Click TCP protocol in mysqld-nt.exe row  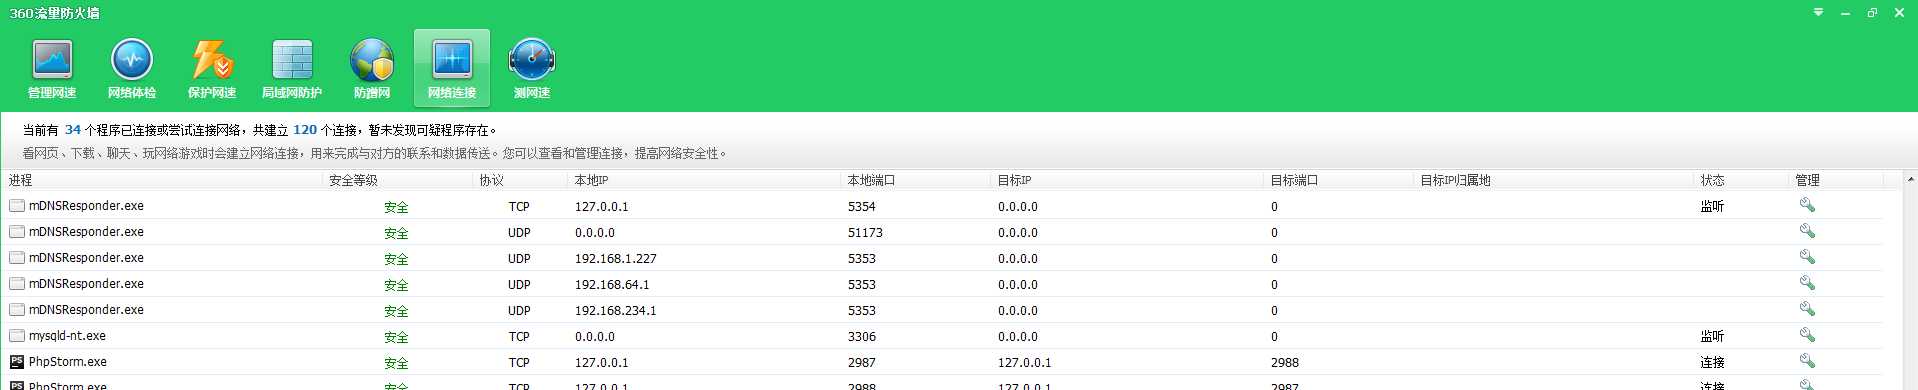pos(519,336)
